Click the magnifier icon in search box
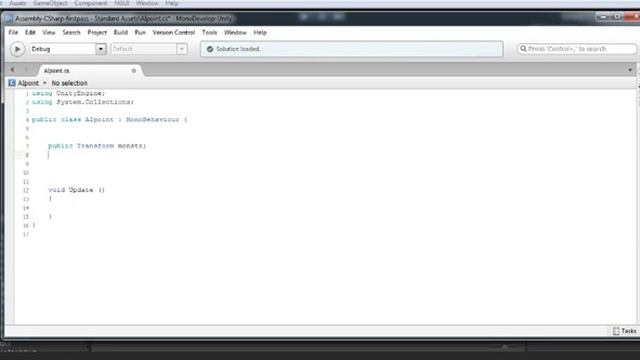Image resolution: width=640 pixels, height=360 pixels. click(x=523, y=49)
